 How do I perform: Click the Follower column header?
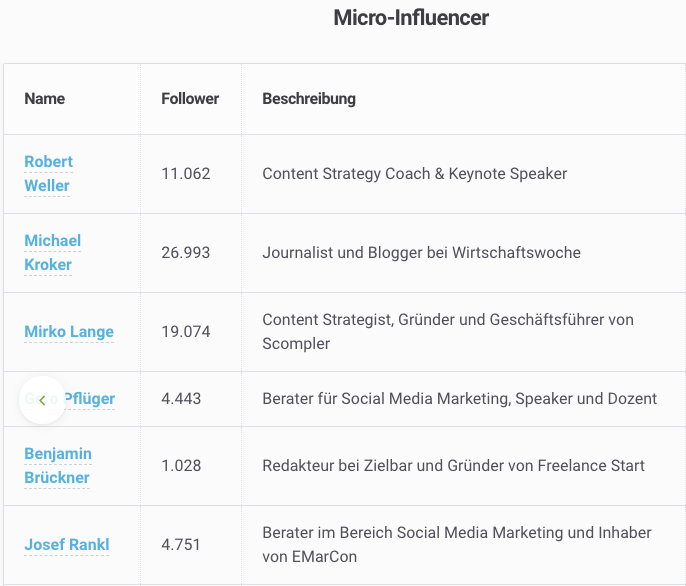tap(190, 98)
